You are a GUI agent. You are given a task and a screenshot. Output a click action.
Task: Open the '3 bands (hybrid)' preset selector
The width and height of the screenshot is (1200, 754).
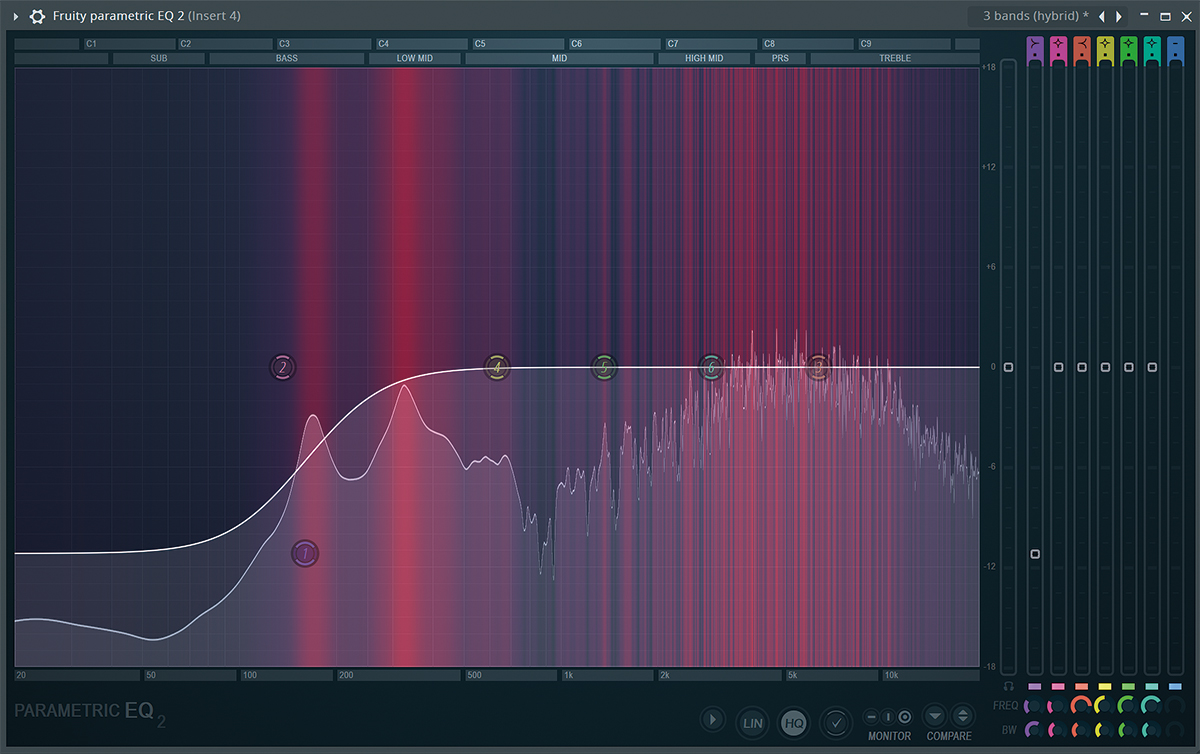1036,16
